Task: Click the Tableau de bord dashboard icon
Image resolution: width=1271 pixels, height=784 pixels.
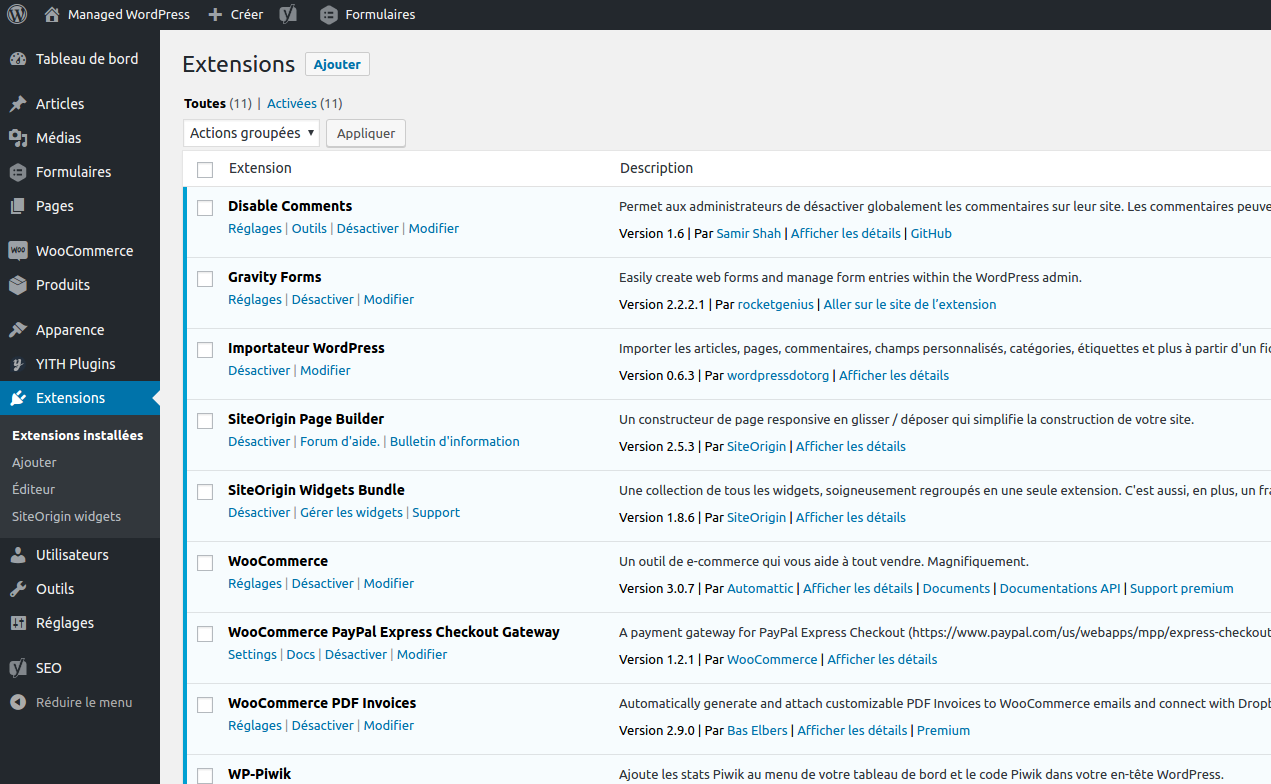Action: click(18, 59)
